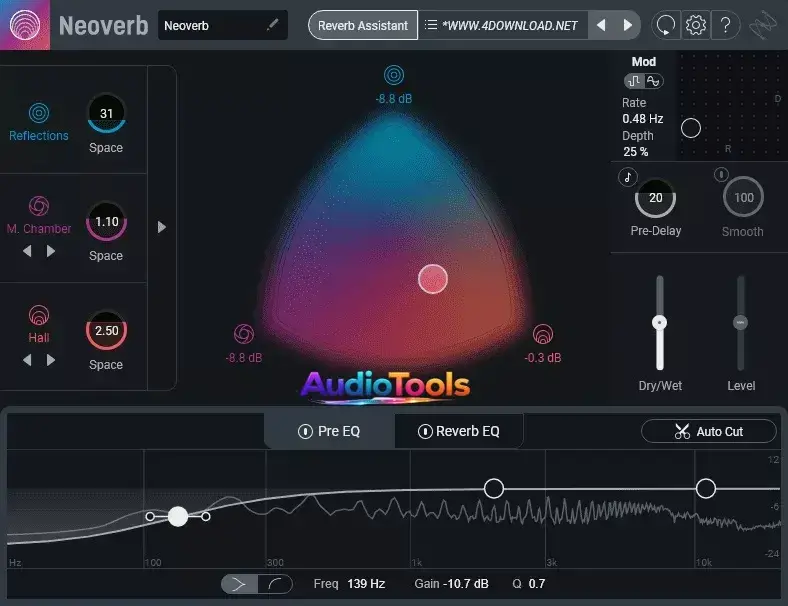Select the sine modulation shape
788x606 pixels.
pyautogui.click(x=653, y=81)
